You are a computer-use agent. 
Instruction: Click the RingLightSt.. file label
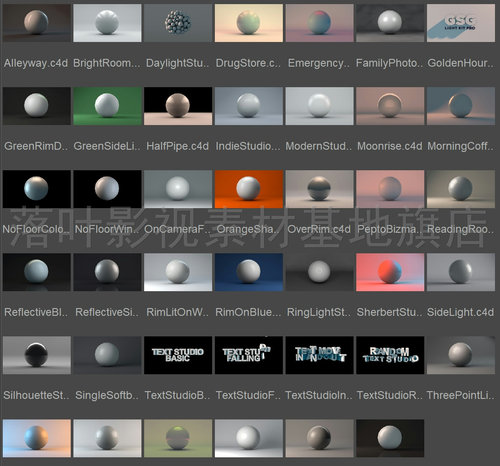pos(319,312)
